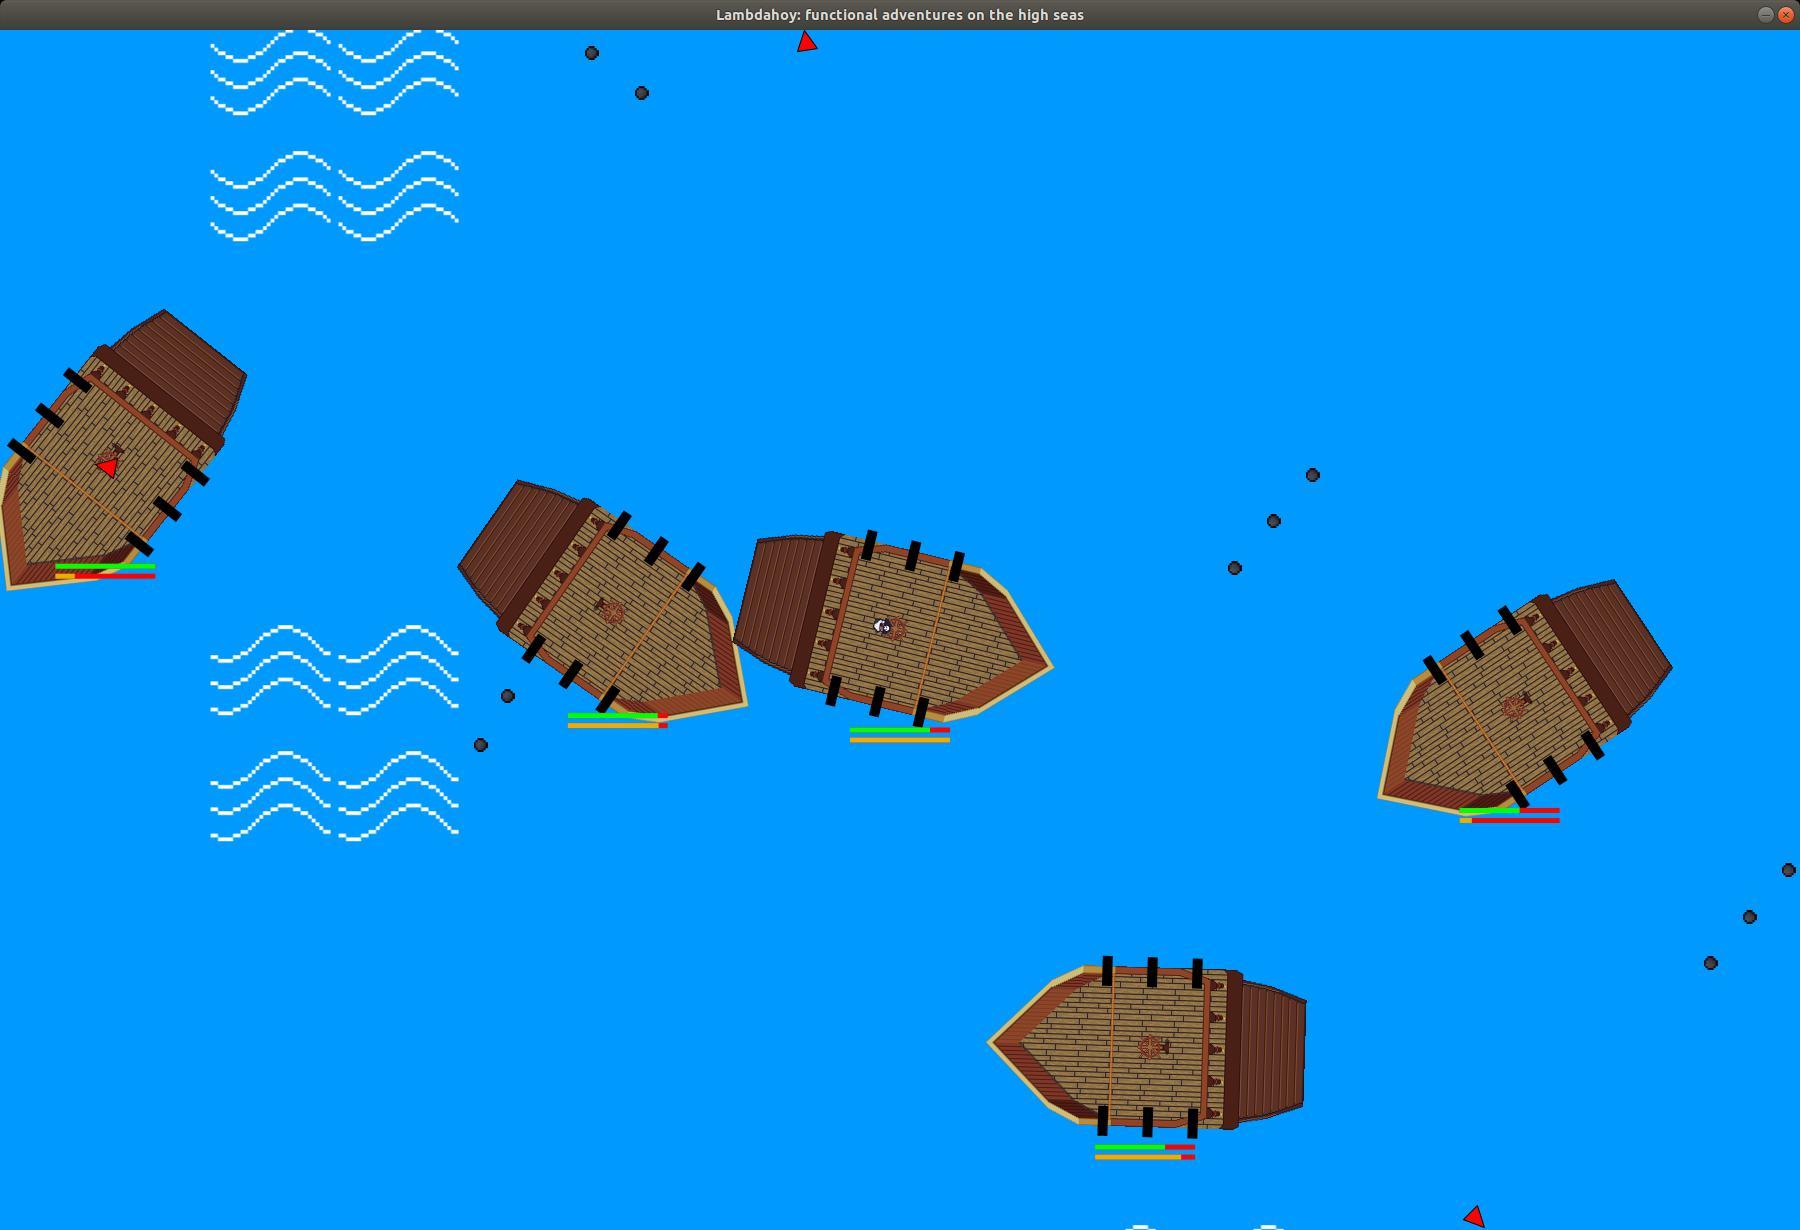
Task: Click the red triangle marker at the top edge
Action: pyautogui.click(x=806, y=42)
